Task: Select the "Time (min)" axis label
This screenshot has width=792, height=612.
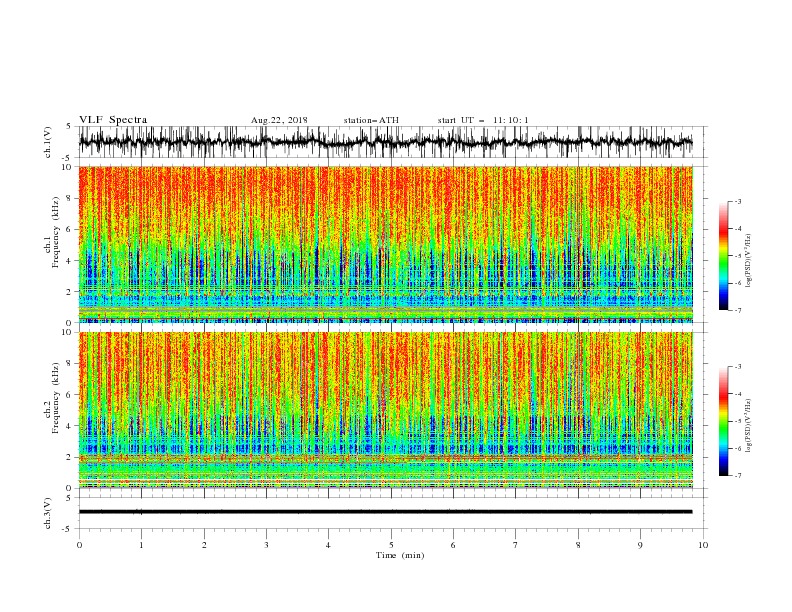Action: point(400,555)
